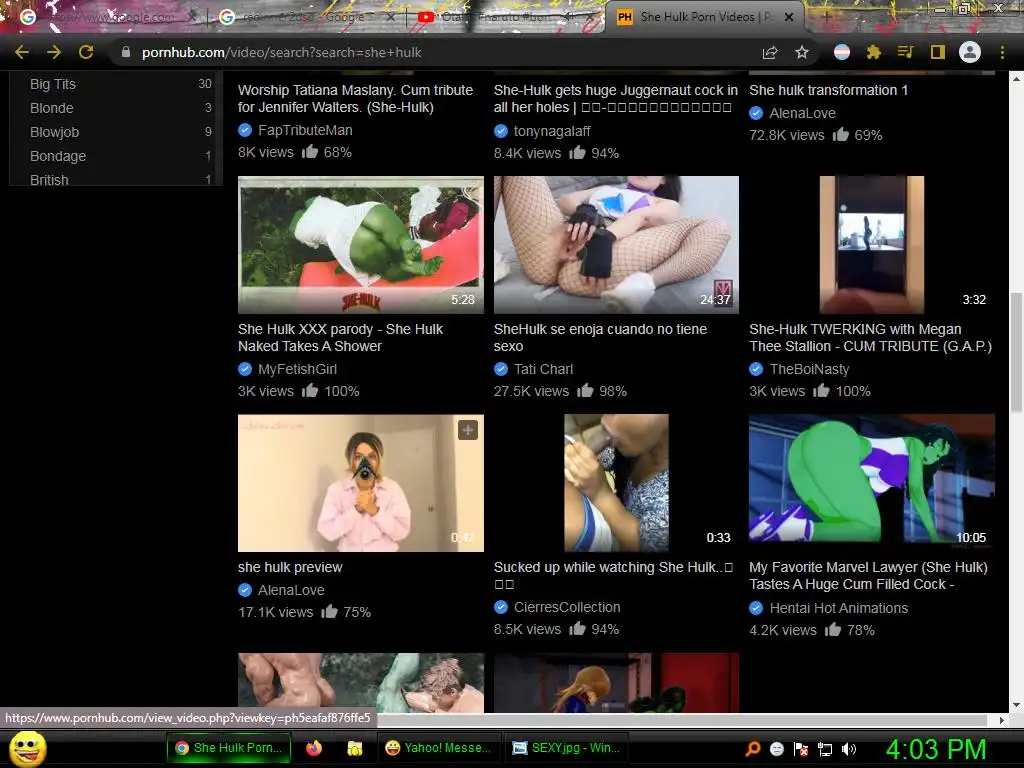Viewport: 1024px width, 768px height.
Task: Open the 'she hulk preview' title
Action: tap(290, 567)
